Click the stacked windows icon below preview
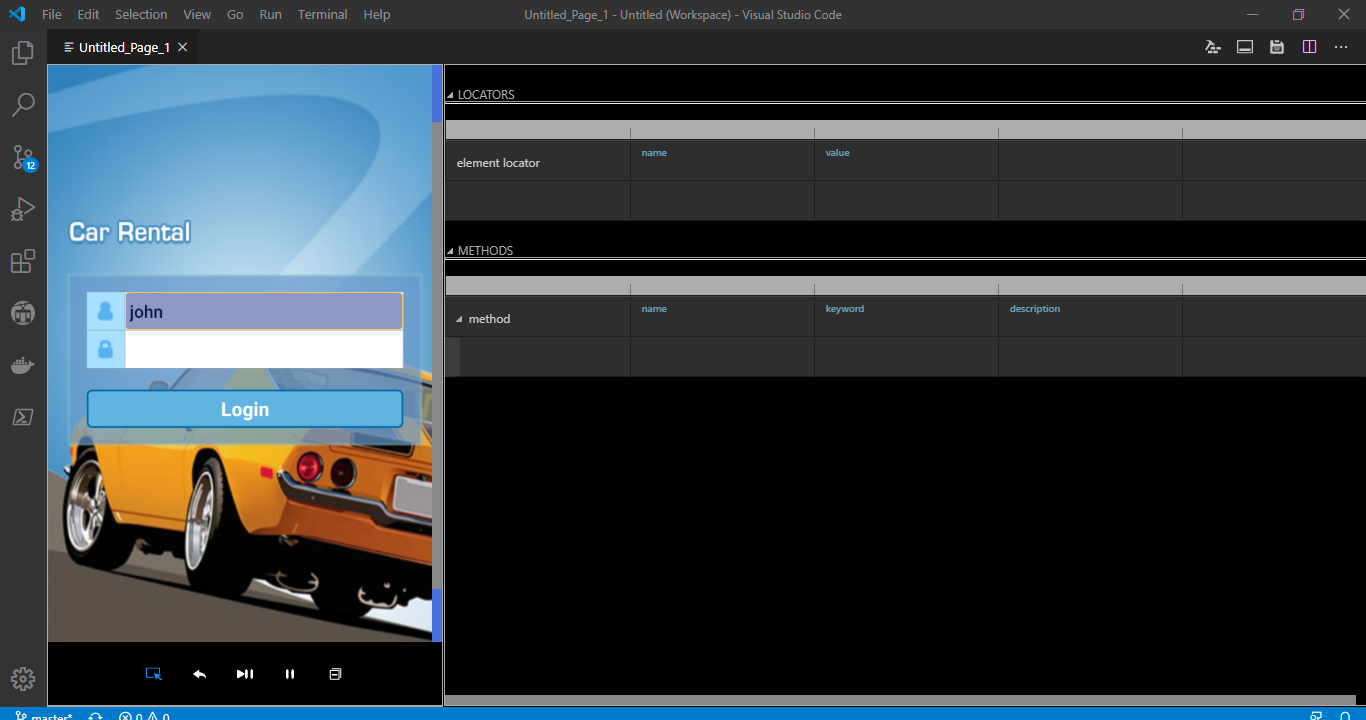This screenshot has width=1366, height=720. click(x=335, y=674)
